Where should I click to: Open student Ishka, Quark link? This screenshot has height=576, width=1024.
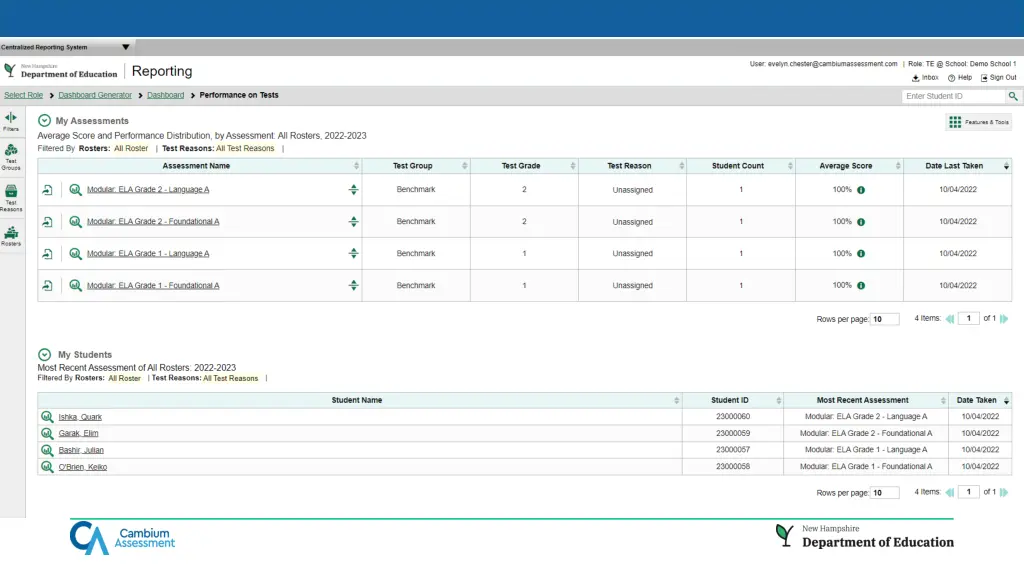80,417
